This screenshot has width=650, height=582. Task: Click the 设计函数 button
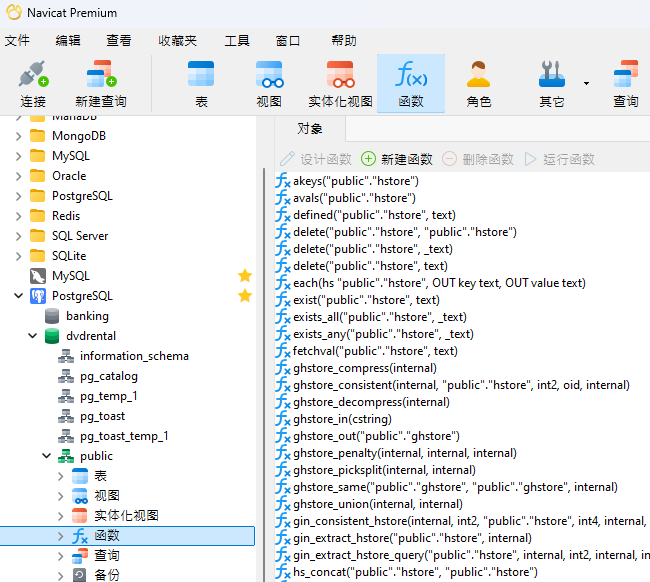click(315, 159)
